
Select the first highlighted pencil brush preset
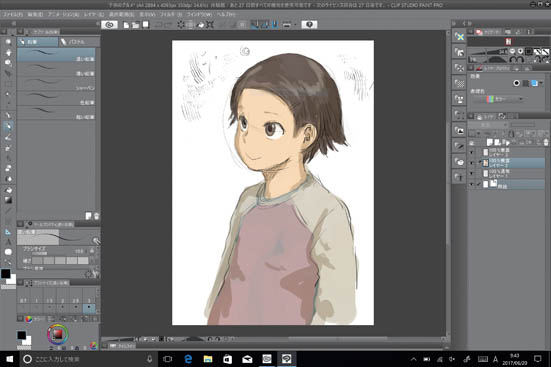56,55
